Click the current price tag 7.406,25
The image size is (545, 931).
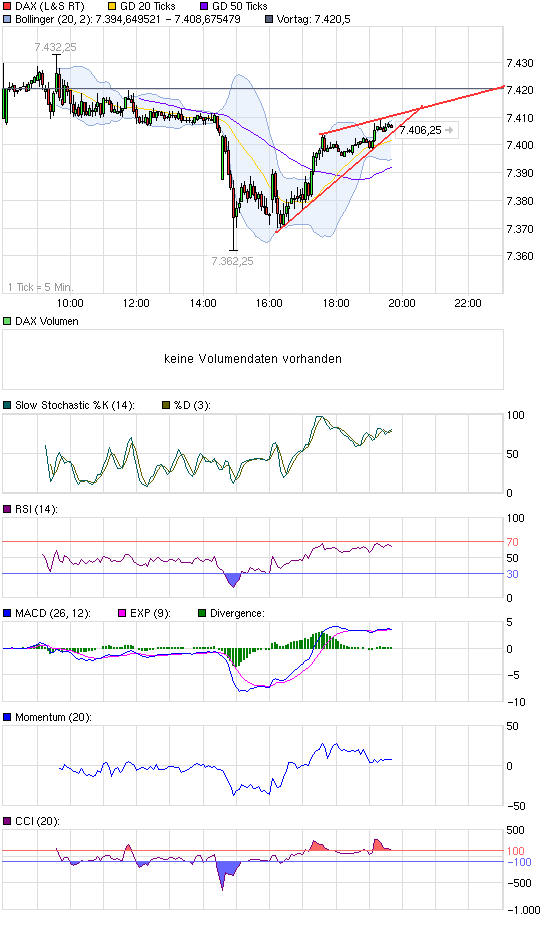pyautogui.click(x=420, y=130)
